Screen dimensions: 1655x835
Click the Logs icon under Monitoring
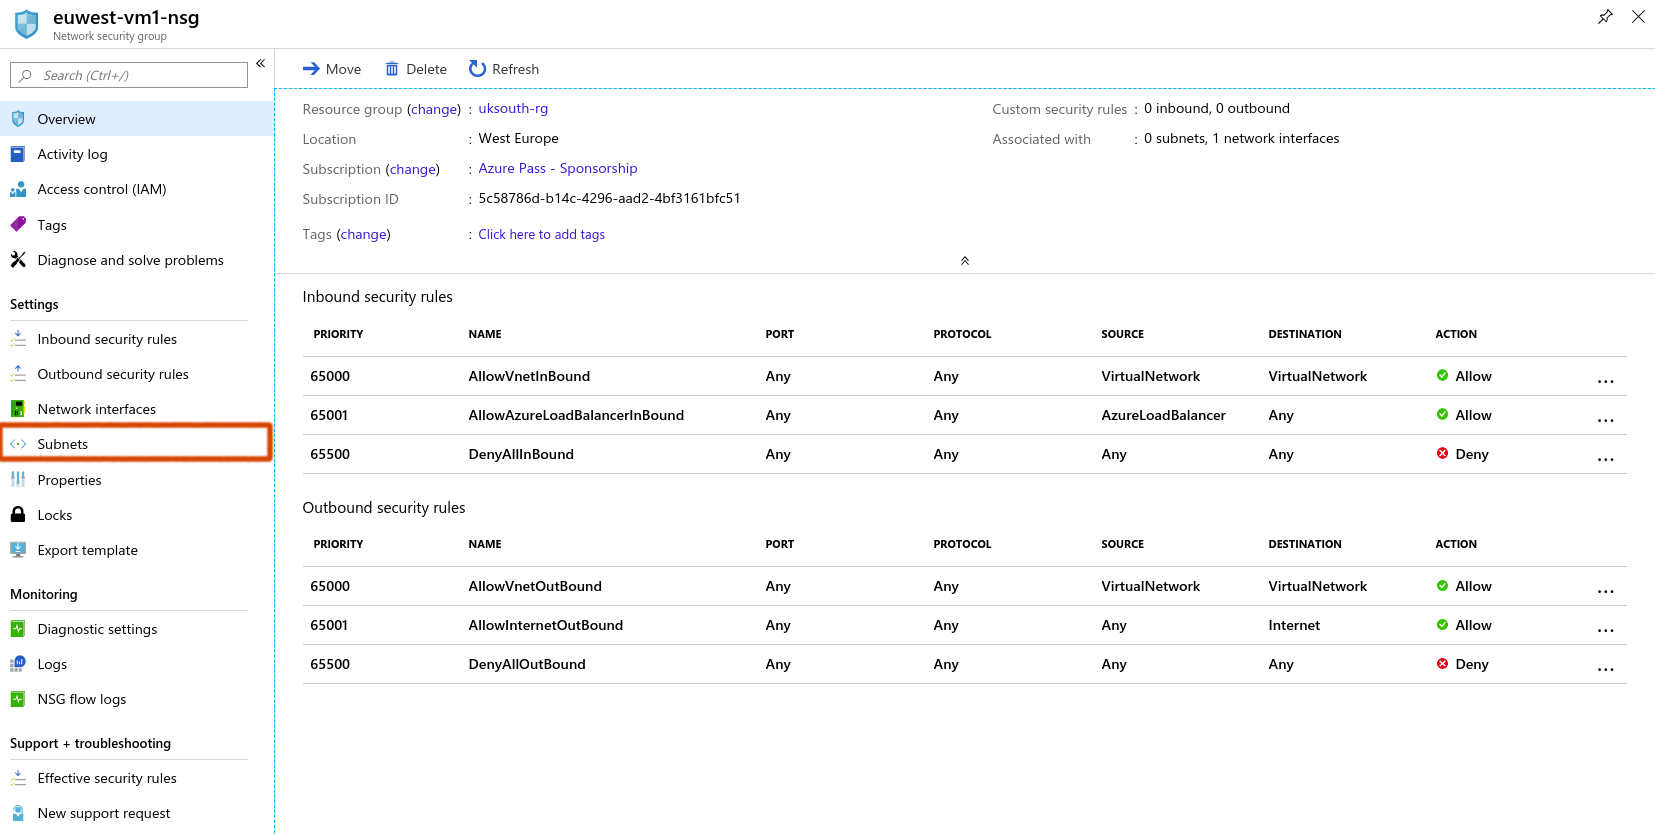tap(18, 664)
